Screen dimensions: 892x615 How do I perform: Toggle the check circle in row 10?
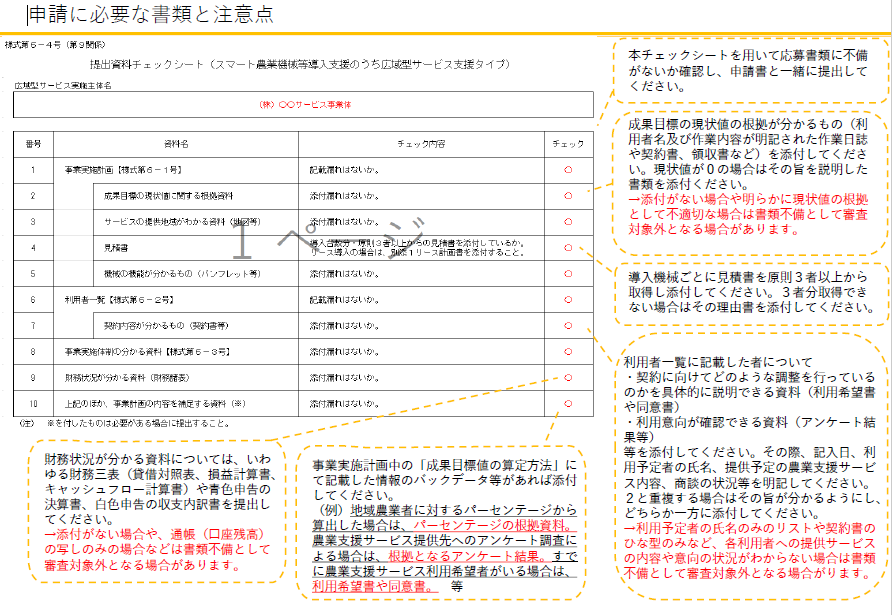pyautogui.click(x=568, y=403)
